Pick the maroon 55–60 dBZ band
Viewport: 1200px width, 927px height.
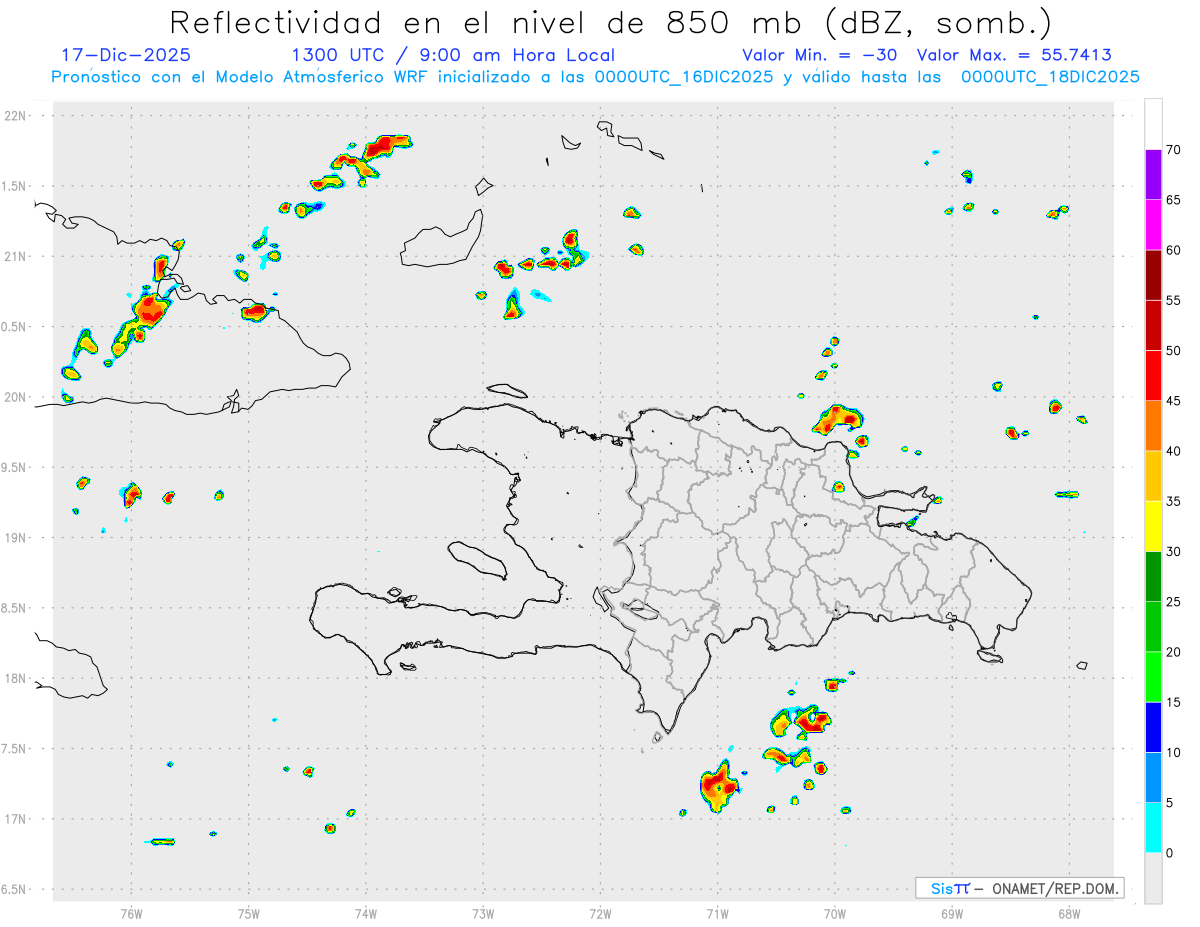[x=1153, y=275]
